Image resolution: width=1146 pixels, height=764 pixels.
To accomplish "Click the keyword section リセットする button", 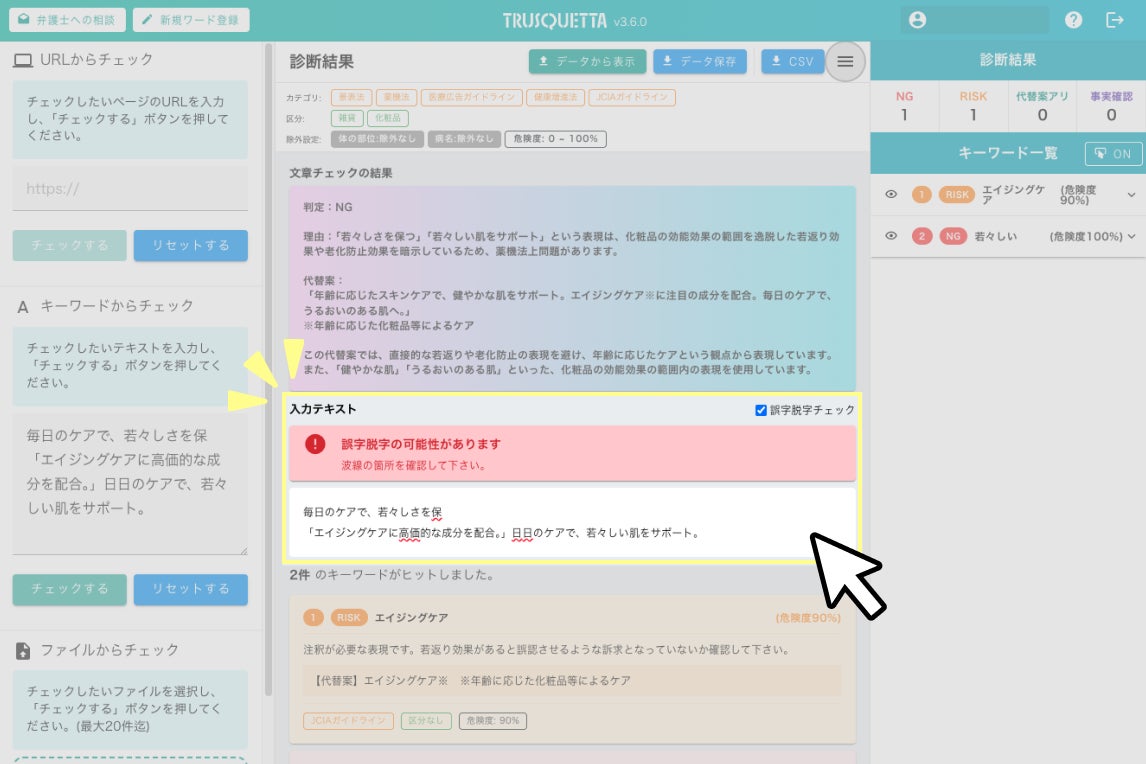I will pyautogui.click(x=191, y=589).
